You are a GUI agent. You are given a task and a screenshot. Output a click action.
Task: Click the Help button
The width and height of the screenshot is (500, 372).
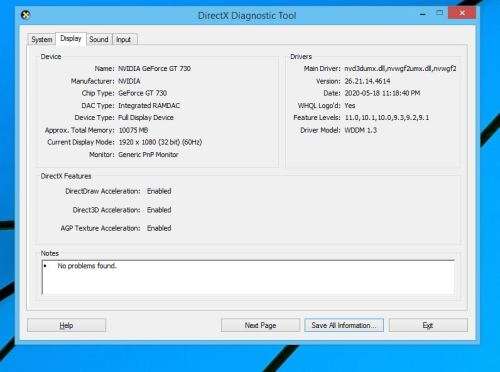(x=66, y=325)
